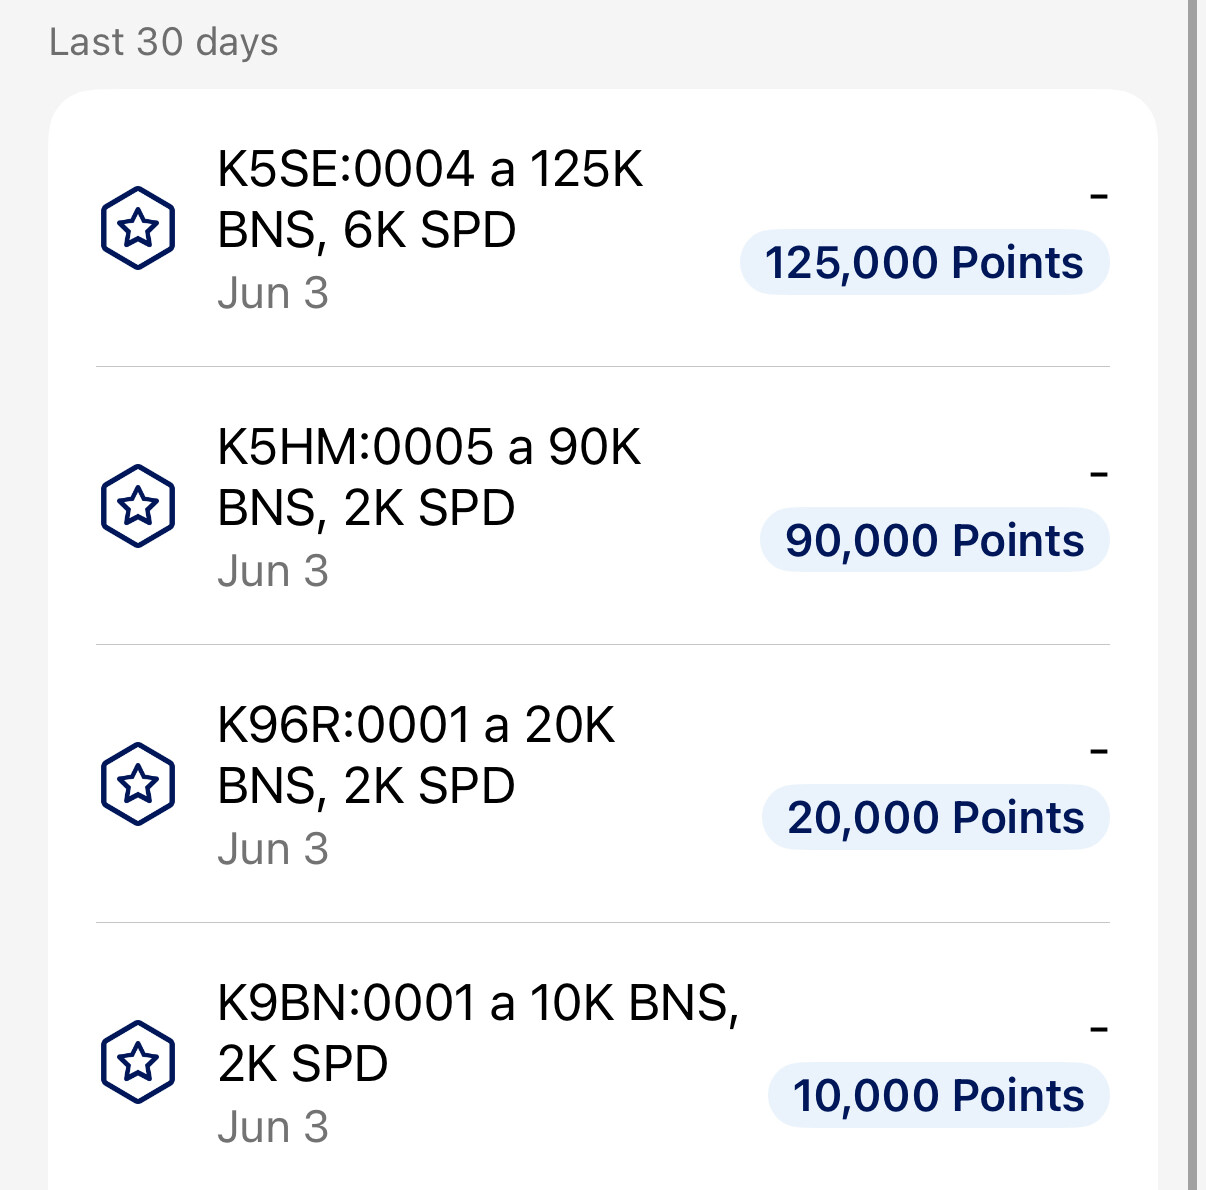Open the K5HM:0005 a 90K BNS transaction
The height and width of the screenshot is (1190, 1206).
603,506
